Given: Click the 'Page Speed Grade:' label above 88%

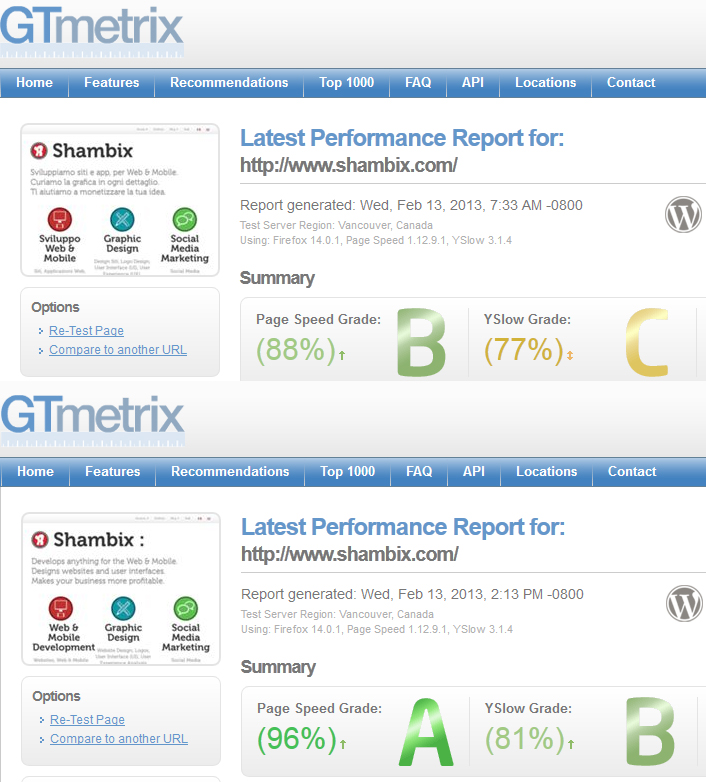Looking at the screenshot, I should 318,320.
